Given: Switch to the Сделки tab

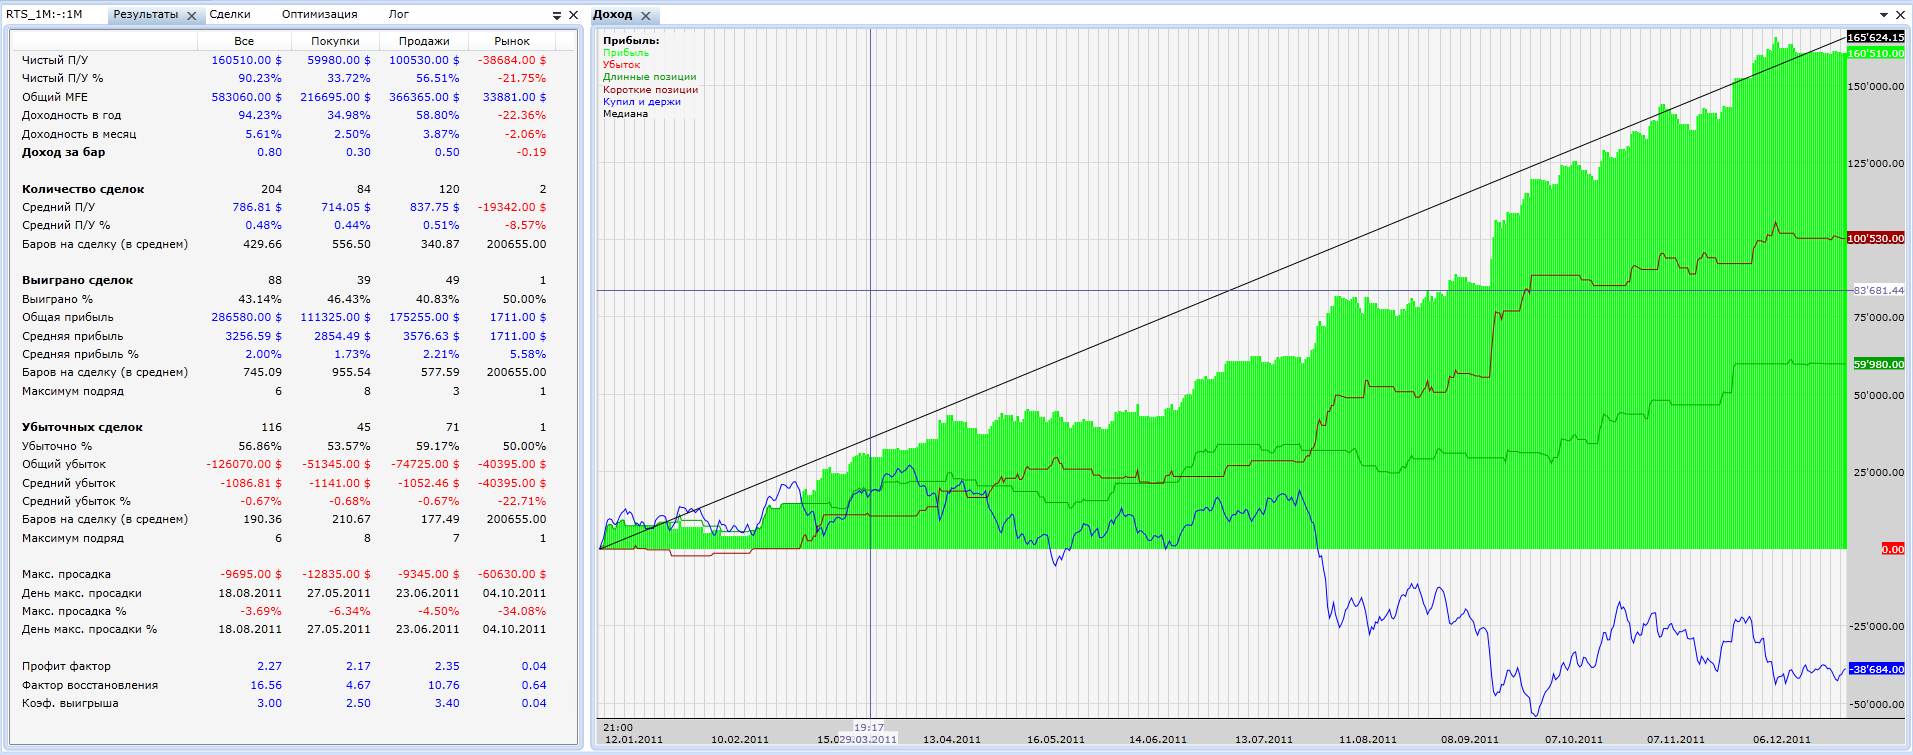Looking at the screenshot, I should 230,14.
